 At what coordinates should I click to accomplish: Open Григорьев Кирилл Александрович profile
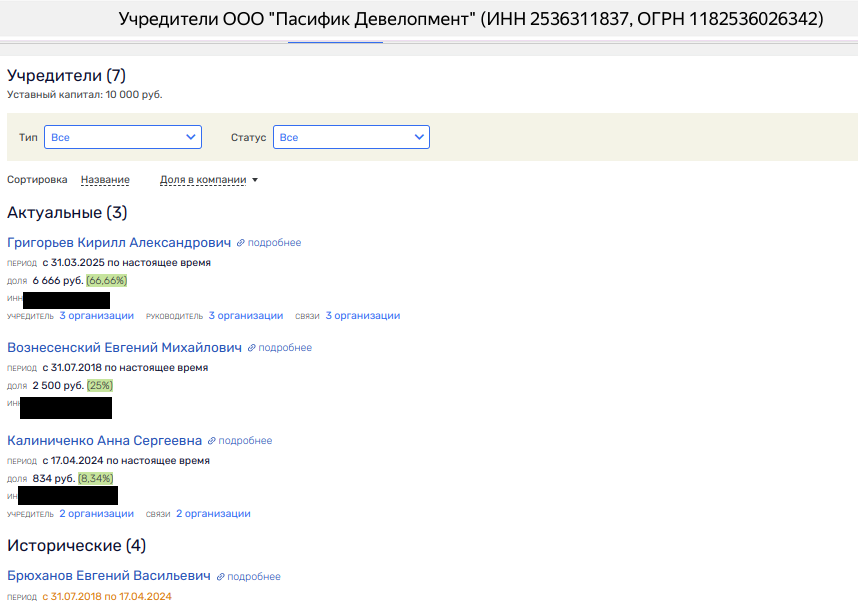coord(119,243)
